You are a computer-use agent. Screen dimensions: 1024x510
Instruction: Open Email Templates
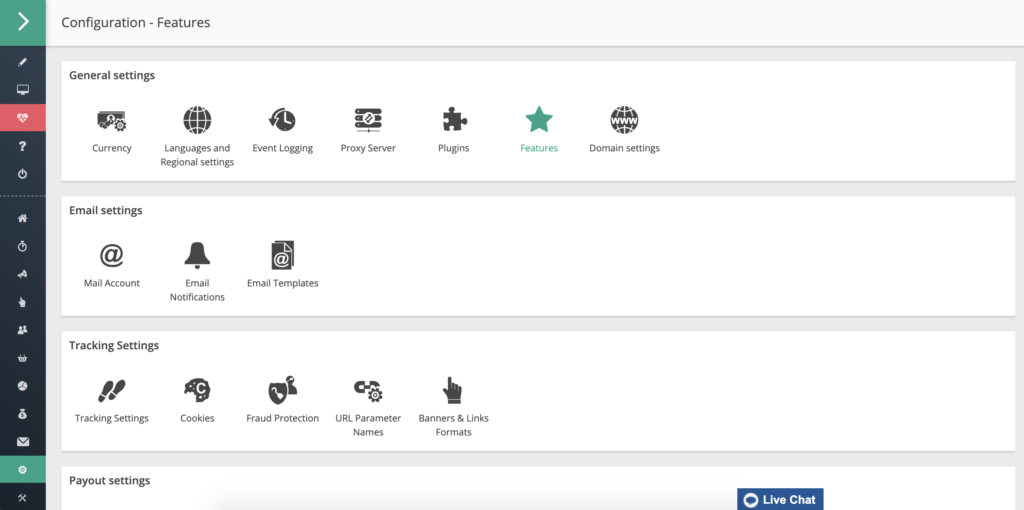pos(283,256)
